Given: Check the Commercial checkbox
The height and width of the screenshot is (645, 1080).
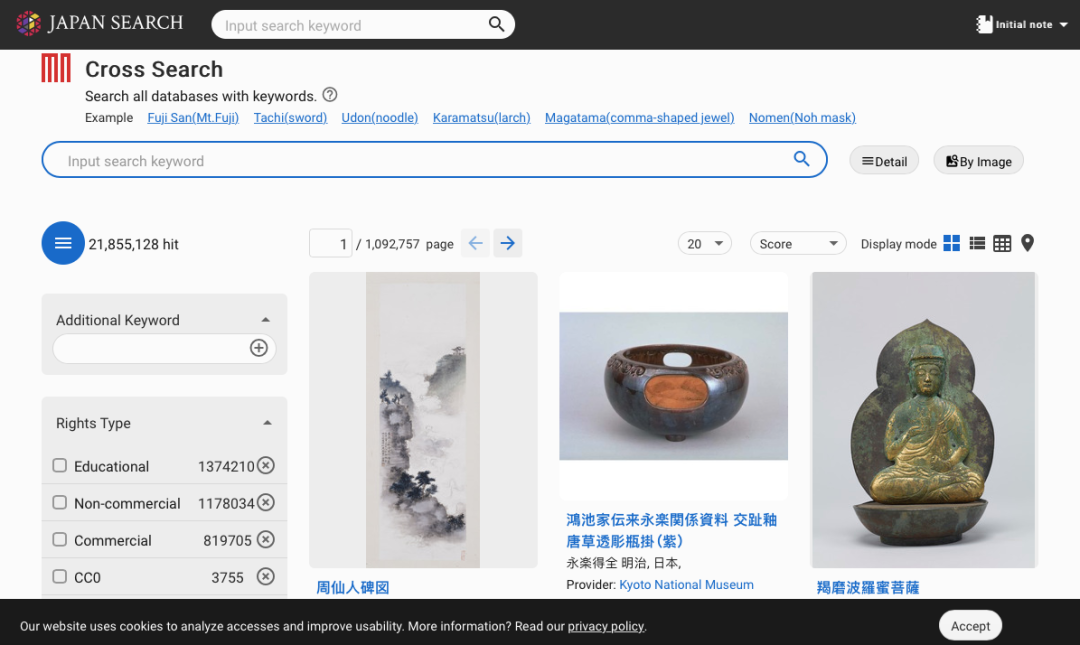Looking at the screenshot, I should point(60,540).
